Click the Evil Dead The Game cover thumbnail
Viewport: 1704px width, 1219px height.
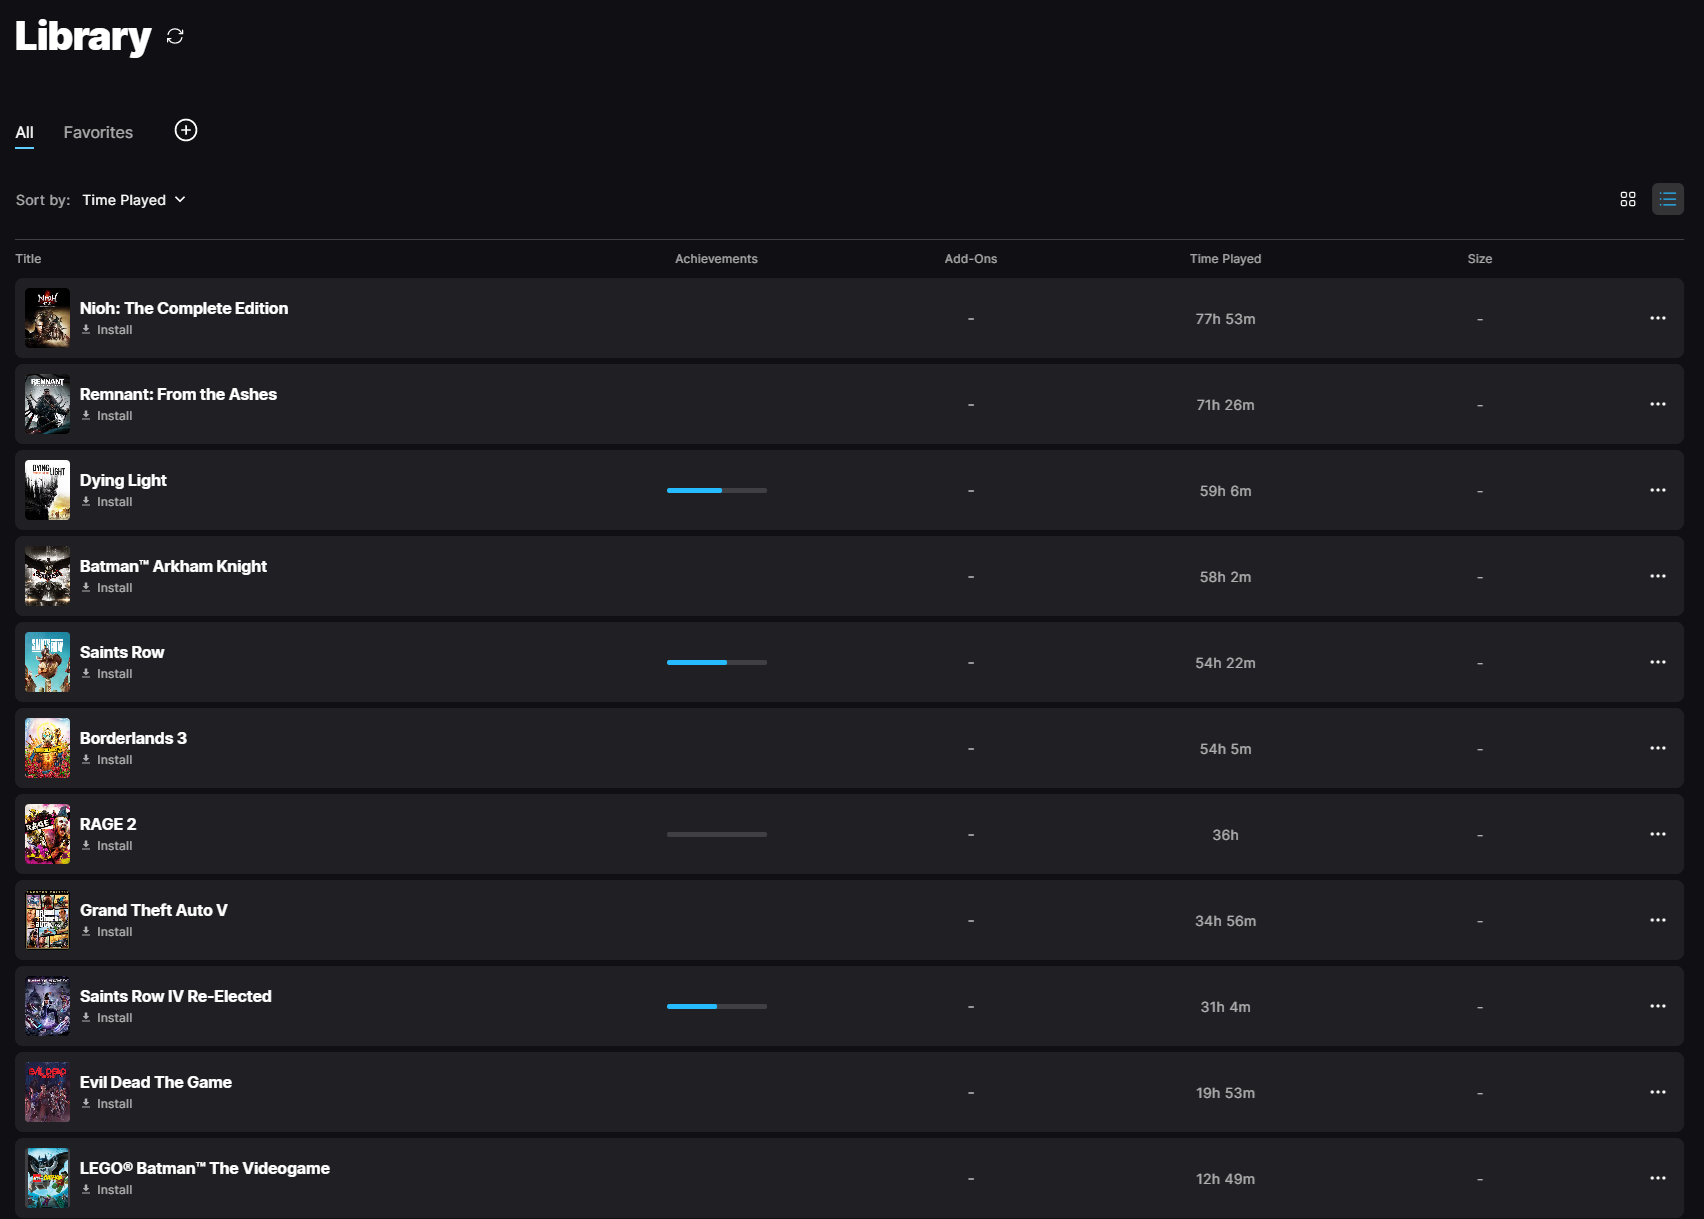point(47,1092)
